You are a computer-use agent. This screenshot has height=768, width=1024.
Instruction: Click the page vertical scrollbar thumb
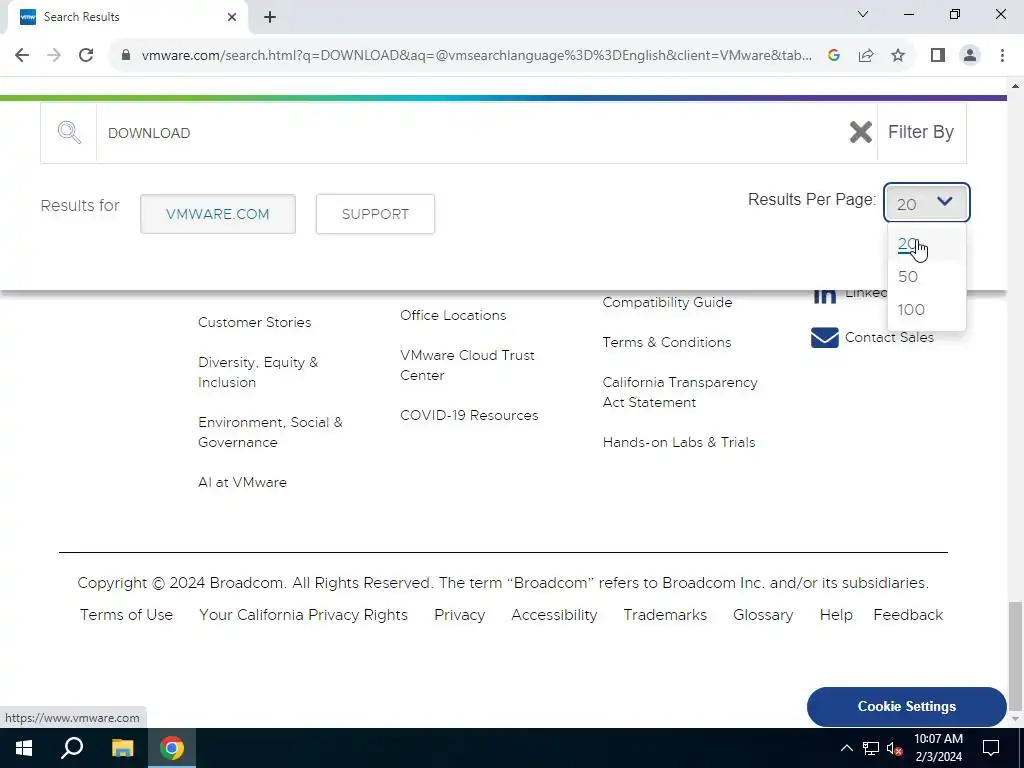coord(1015,654)
